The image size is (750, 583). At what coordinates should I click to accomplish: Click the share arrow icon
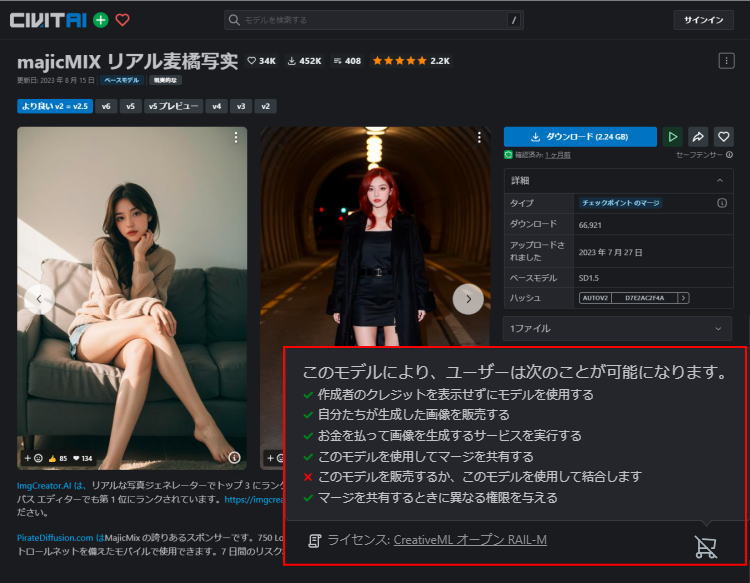point(698,137)
